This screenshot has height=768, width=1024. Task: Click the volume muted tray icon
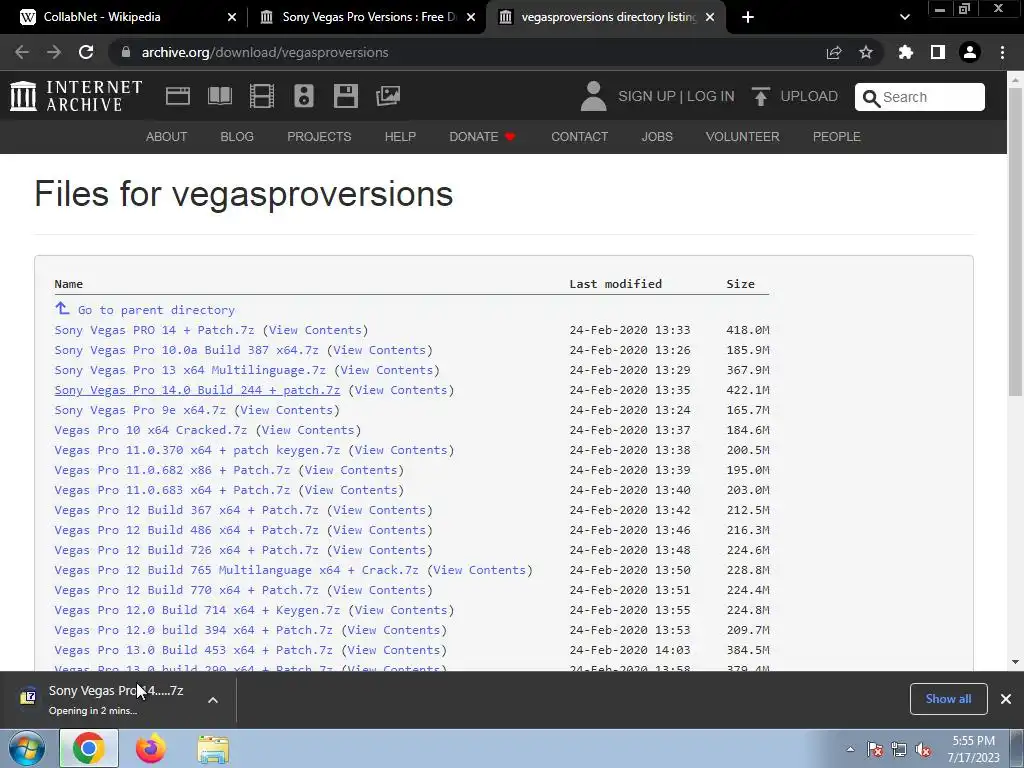coord(923,750)
